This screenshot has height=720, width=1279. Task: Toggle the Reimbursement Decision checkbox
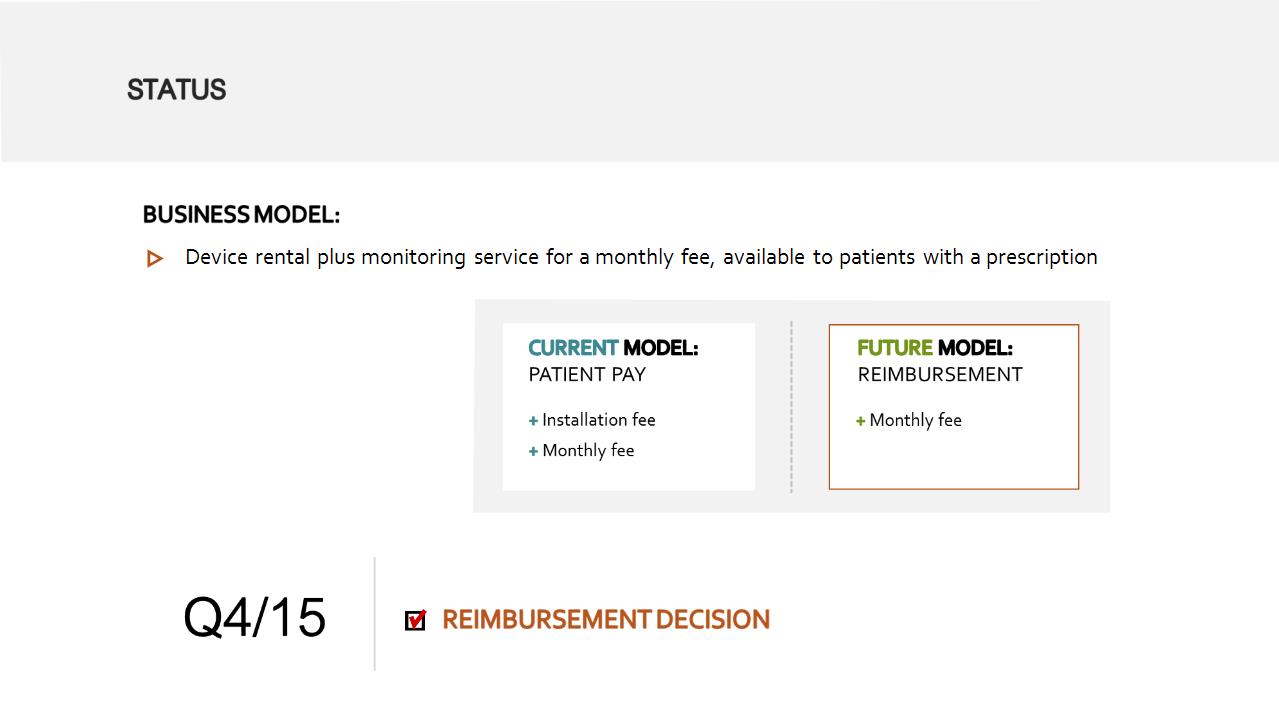[416, 620]
